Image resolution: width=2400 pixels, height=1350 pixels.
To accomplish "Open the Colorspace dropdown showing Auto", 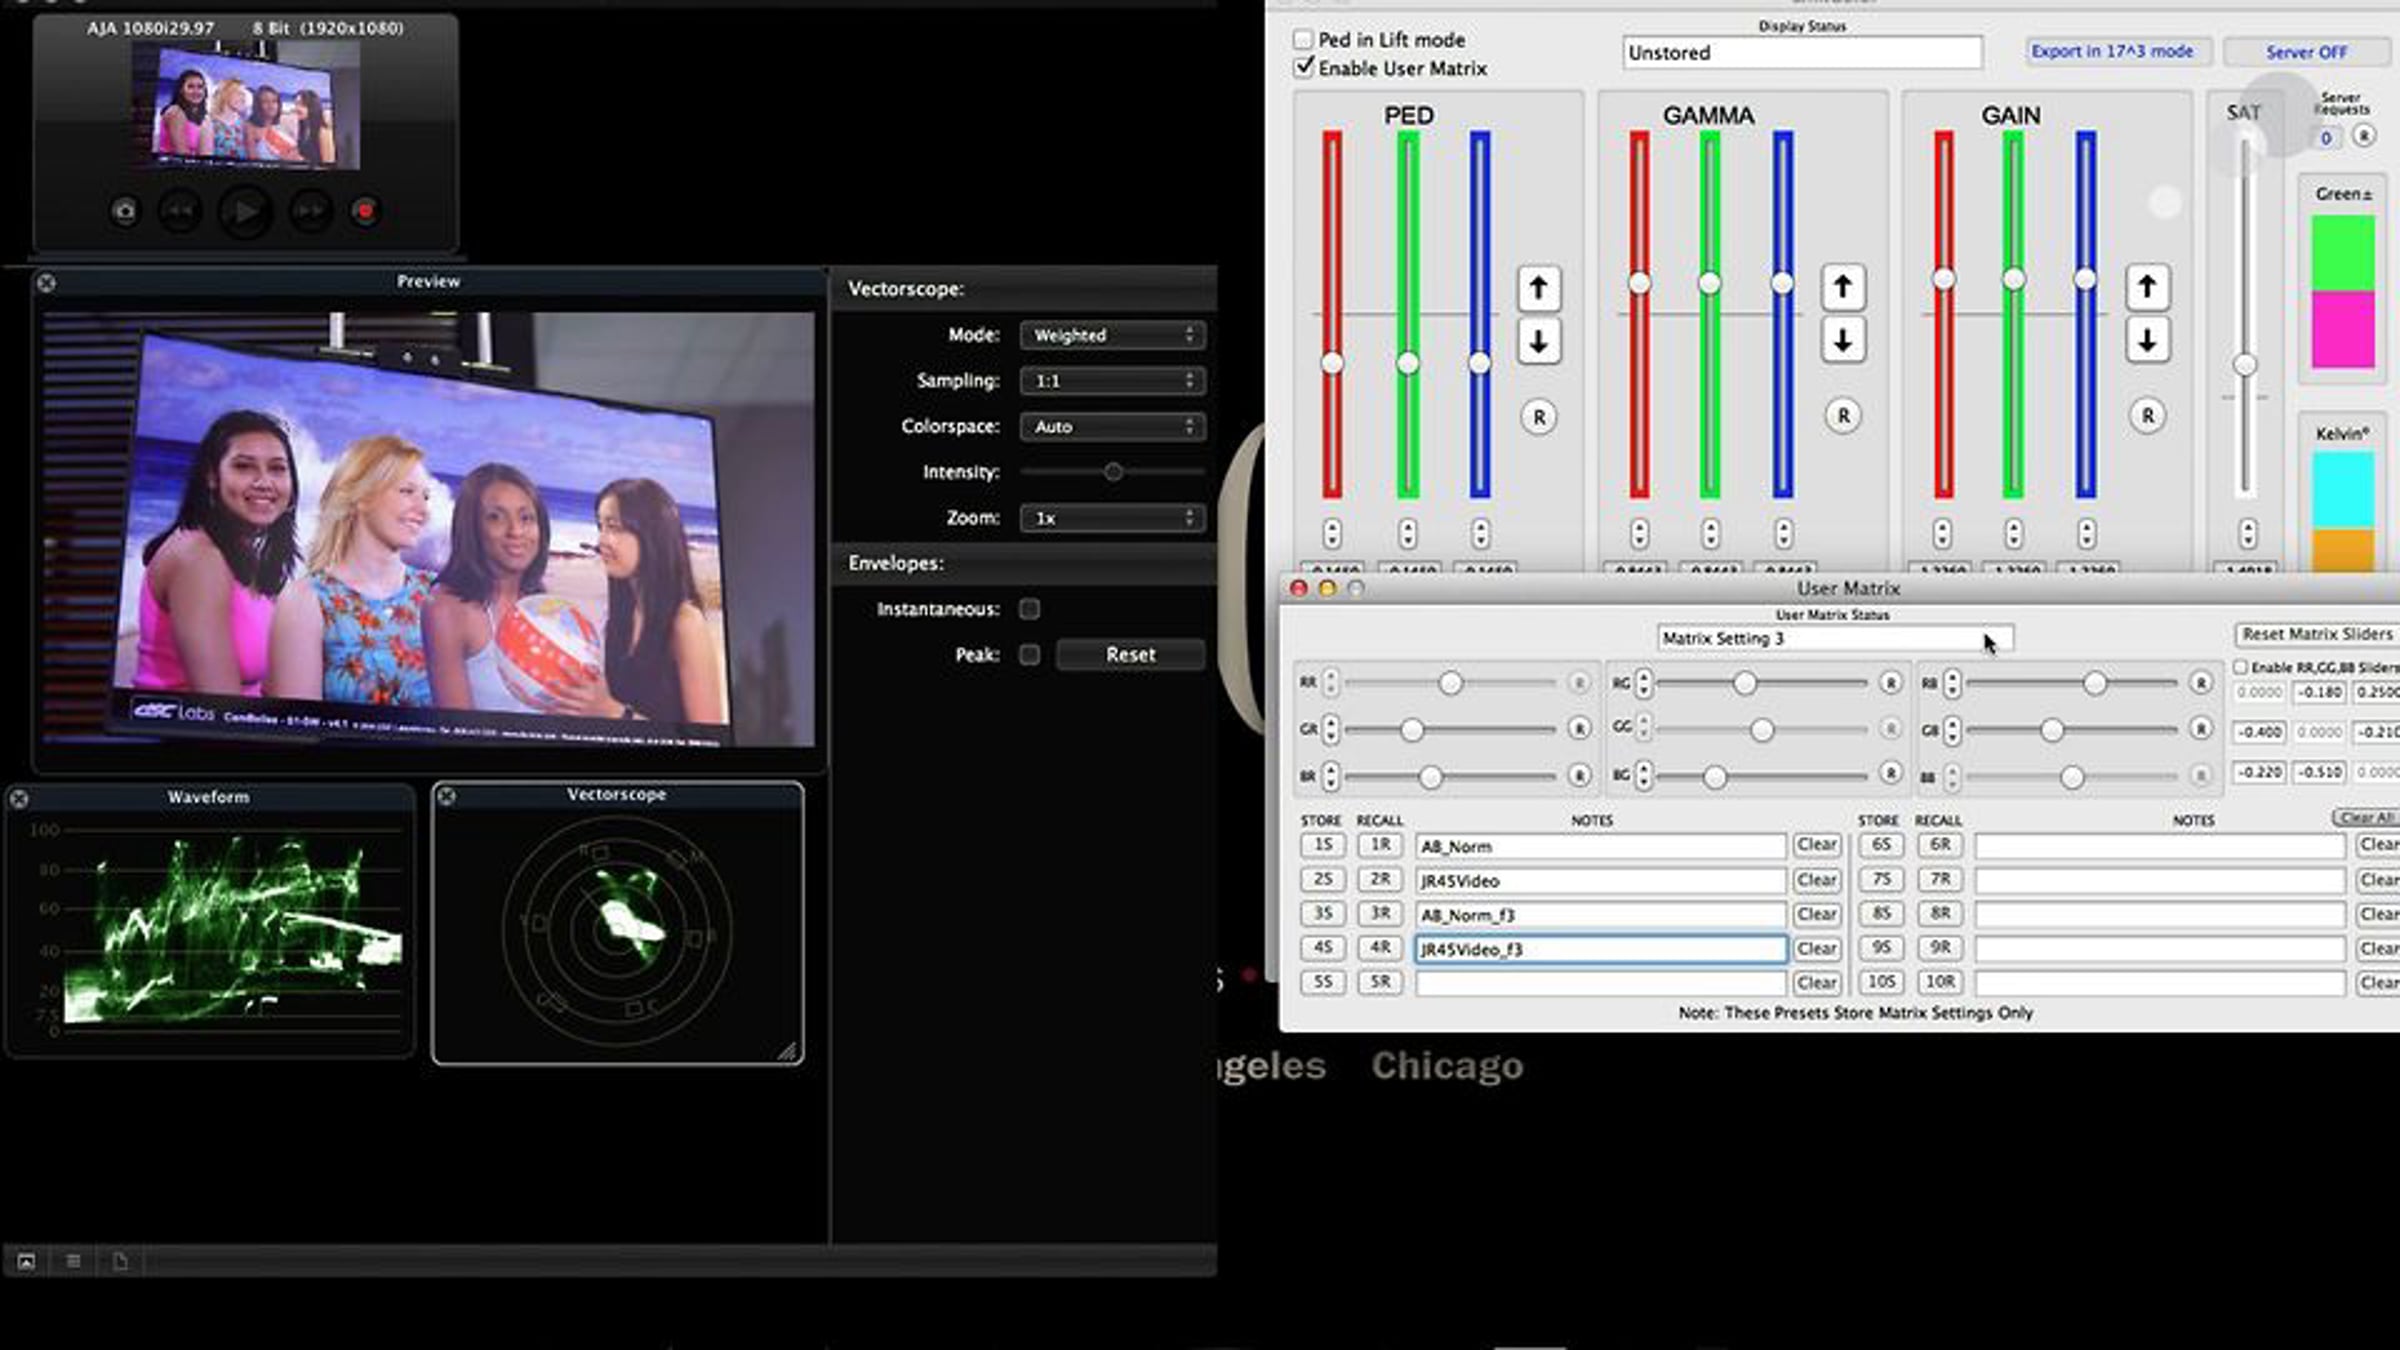I will (1112, 427).
